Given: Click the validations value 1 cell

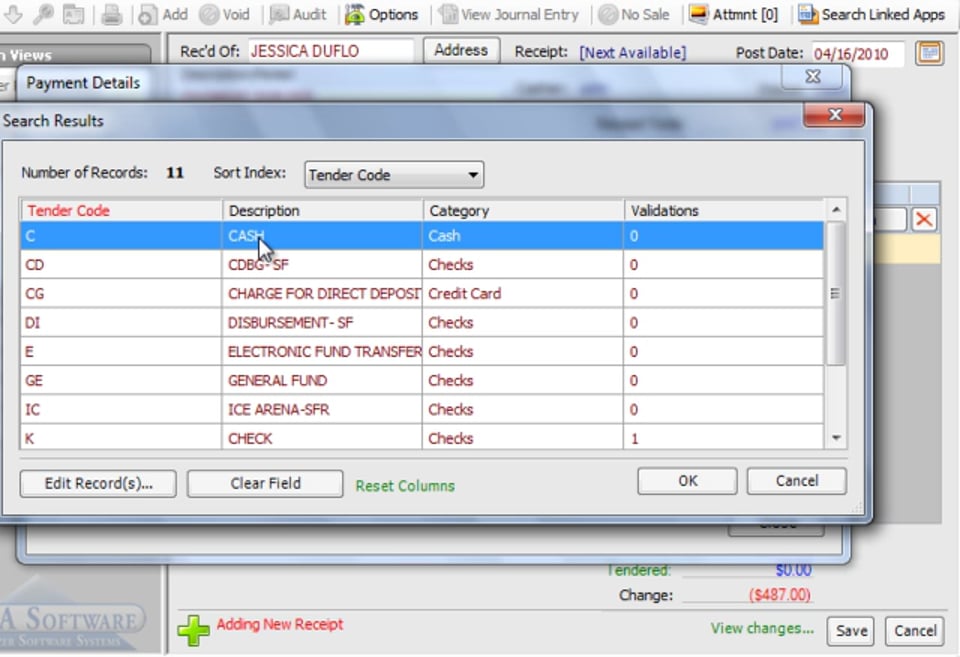Looking at the screenshot, I should pyautogui.click(x=724, y=438).
